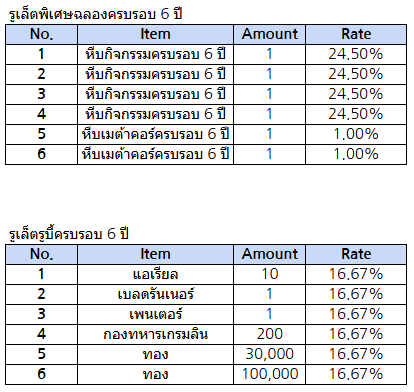Select the 24.50% rate in row 1 of top table
The height and width of the screenshot is (392, 414).
(x=356, y=54)
